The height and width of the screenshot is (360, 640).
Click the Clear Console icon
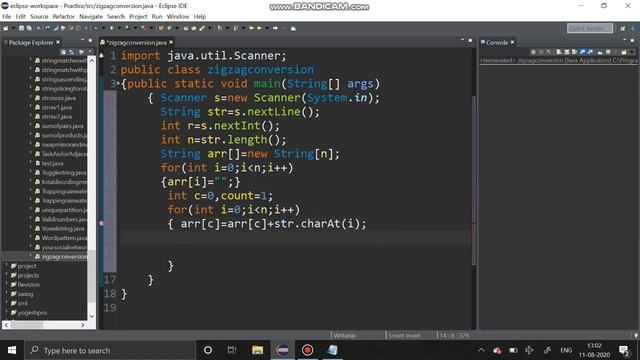[558, 52]
